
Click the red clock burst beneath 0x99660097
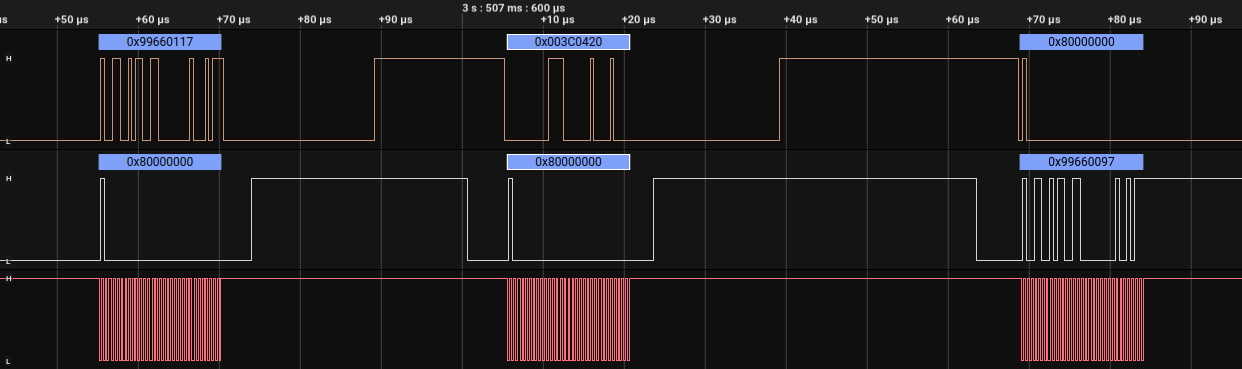pos(1082,319)
